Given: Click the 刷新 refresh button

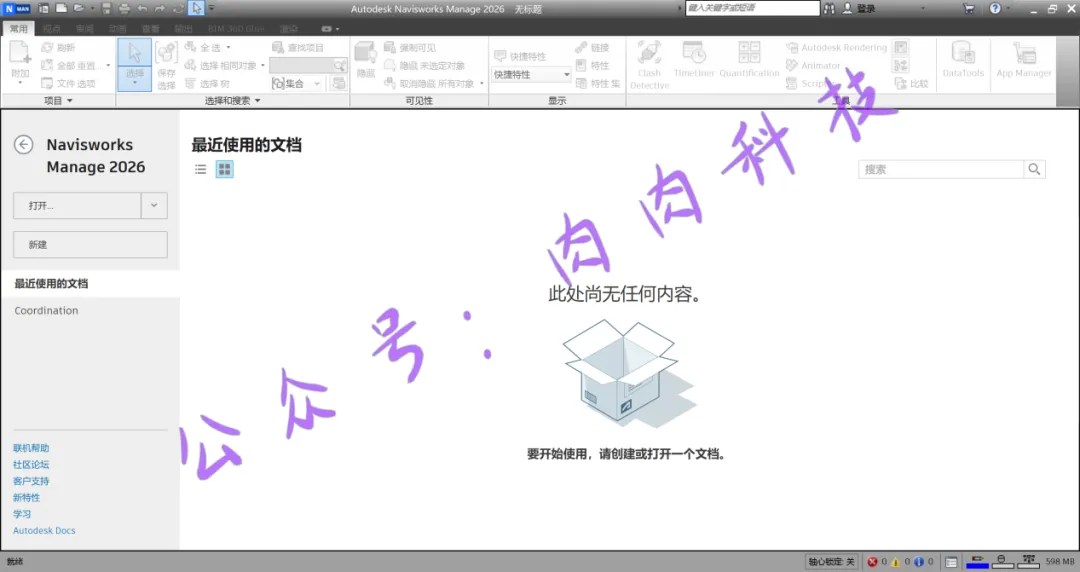Looking at the screenshot, I should pyautogui.click(x=59, y=48).
